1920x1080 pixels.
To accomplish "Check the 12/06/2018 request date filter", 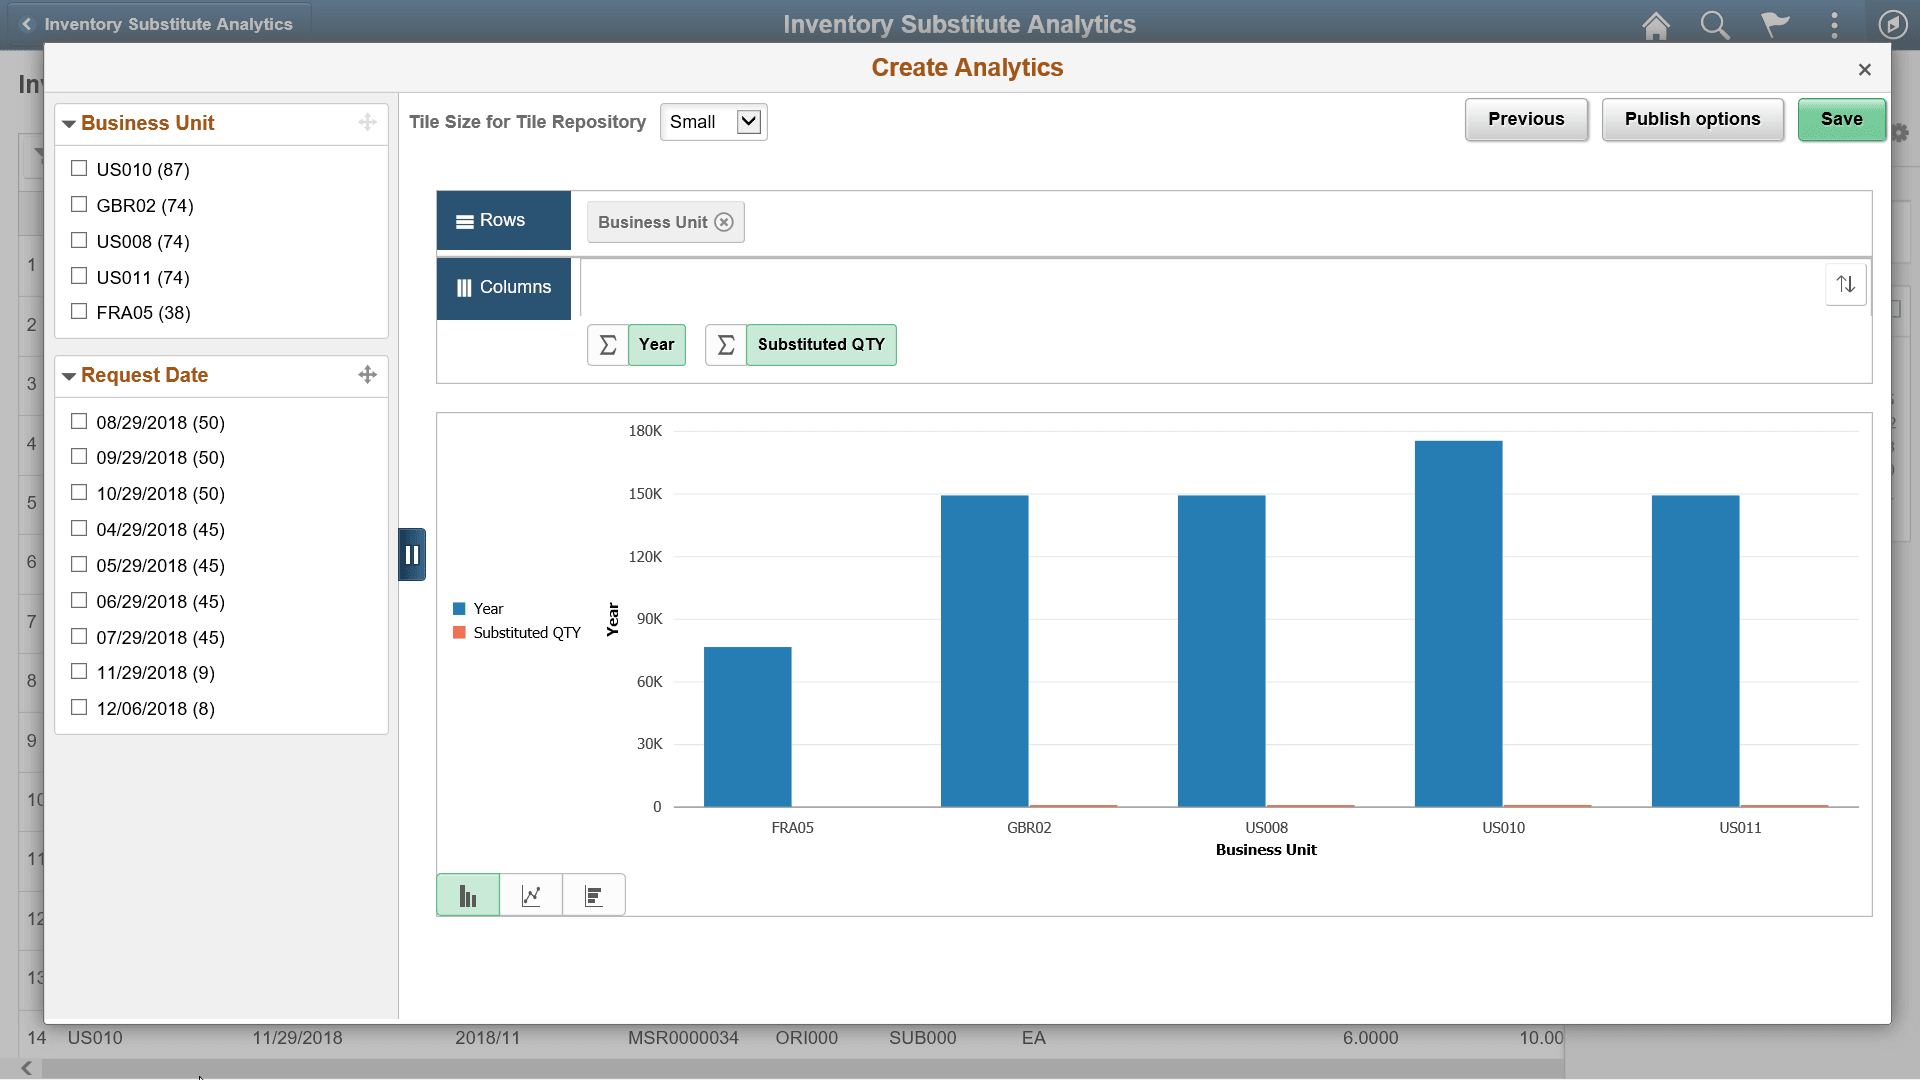I will 79,707.
